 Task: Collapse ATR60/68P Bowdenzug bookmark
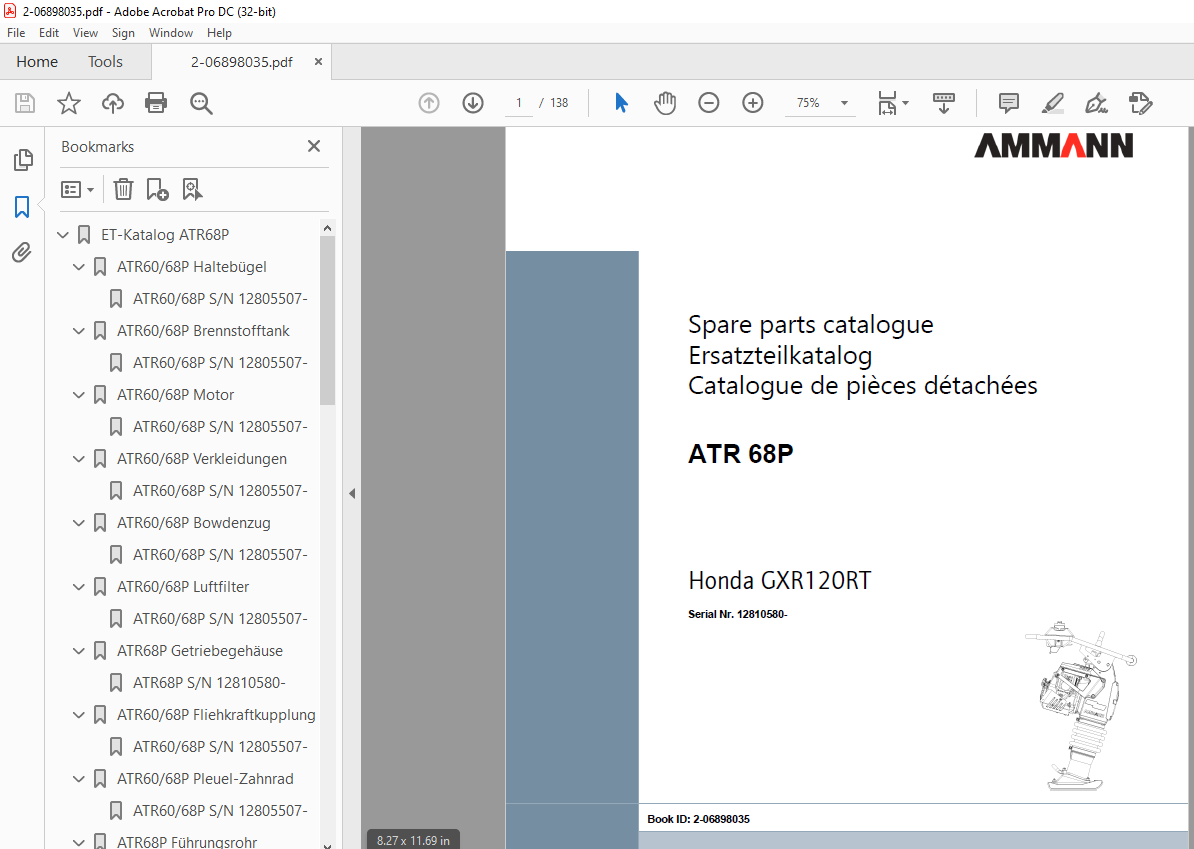78,522
